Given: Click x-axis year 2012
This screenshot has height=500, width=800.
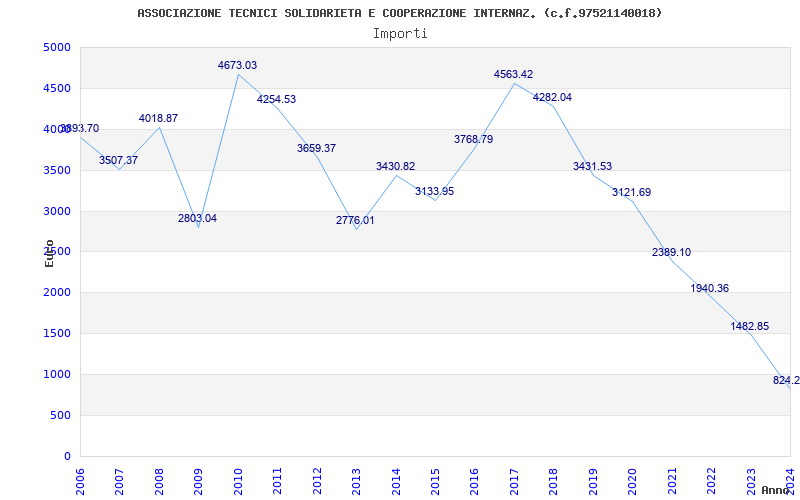Looking at the screenshot, I should (x=317, y=481).
